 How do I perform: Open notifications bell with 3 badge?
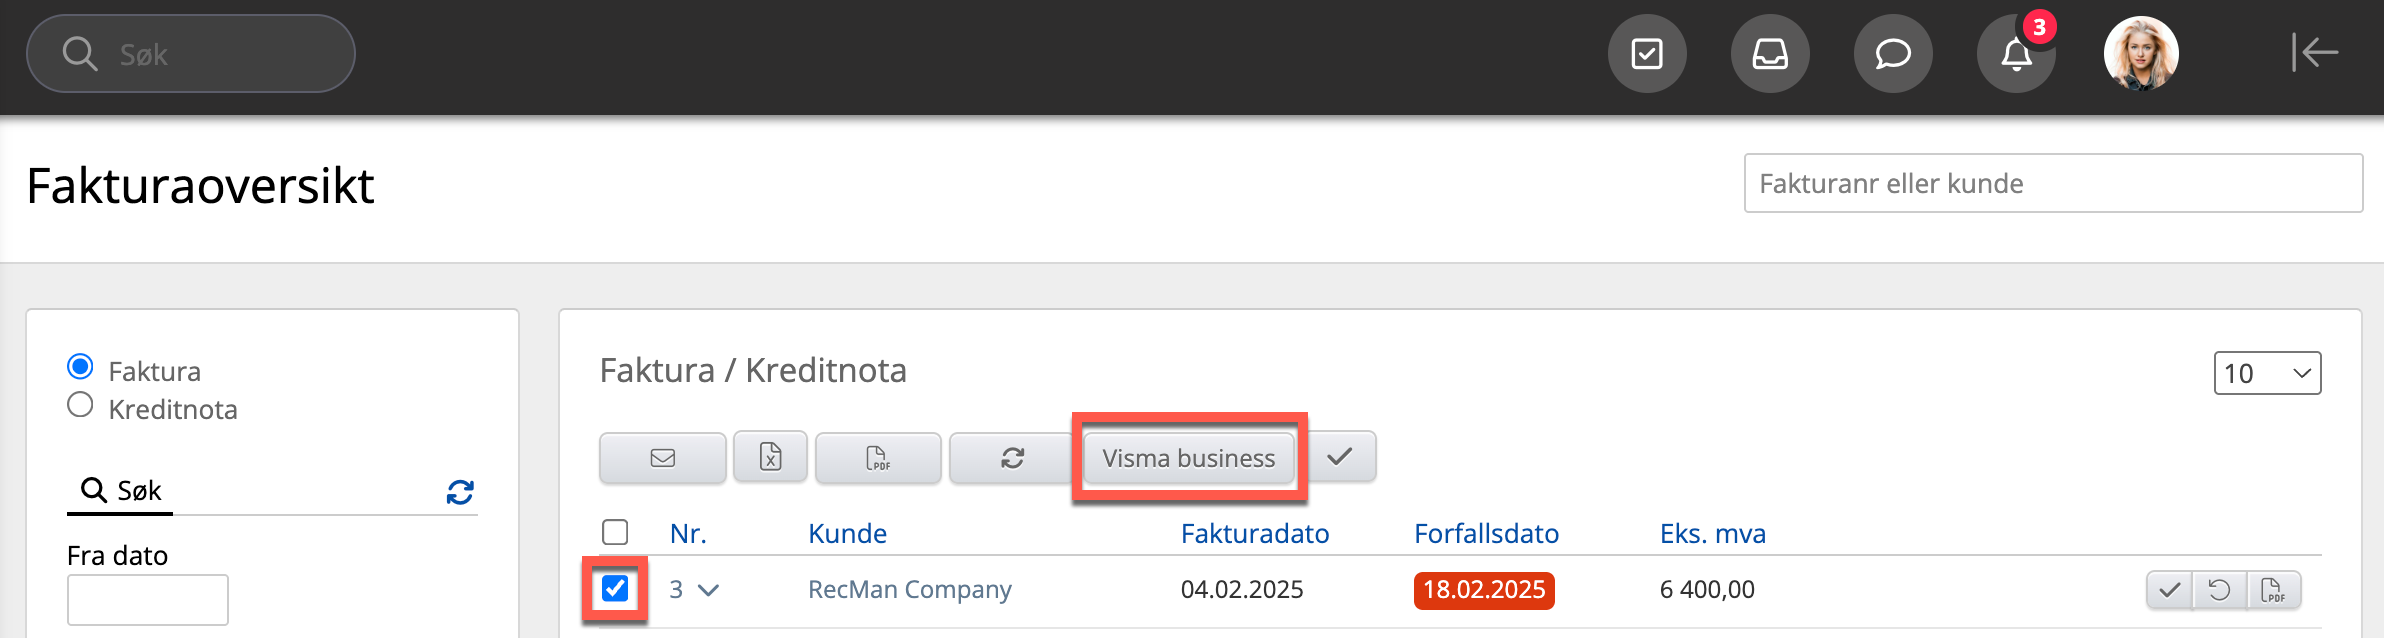2015,54
